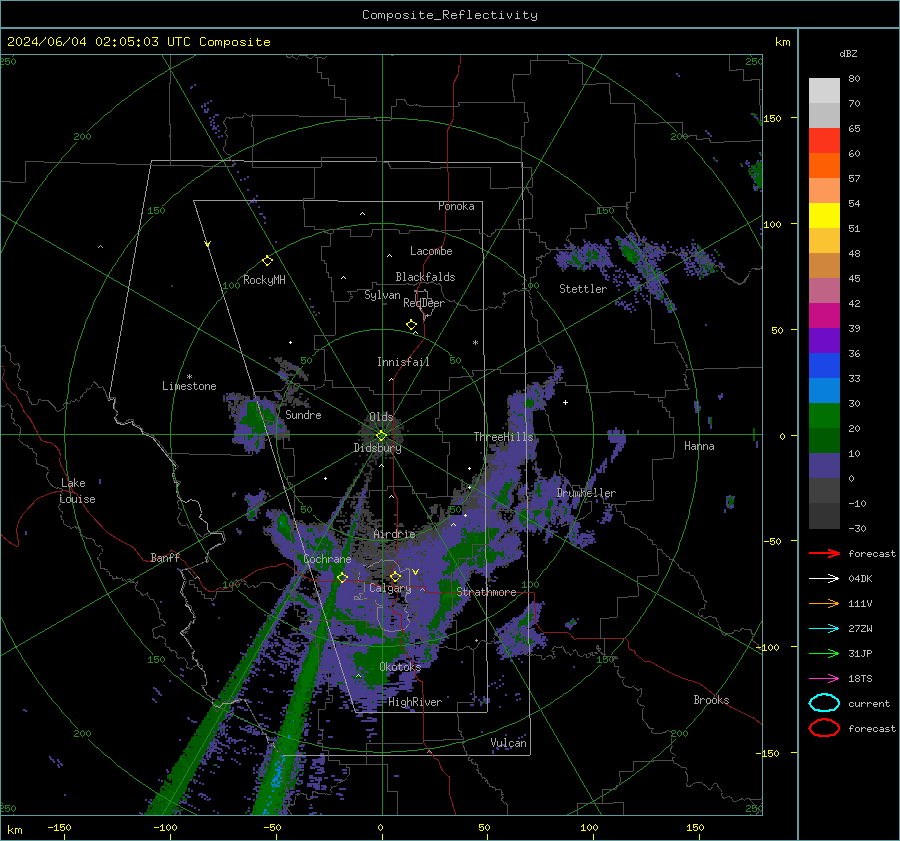The width and height of the screenshot is (900, 841).
Task: Click the Composite_Reflectivity title text
Action: [x=449, y=15]
